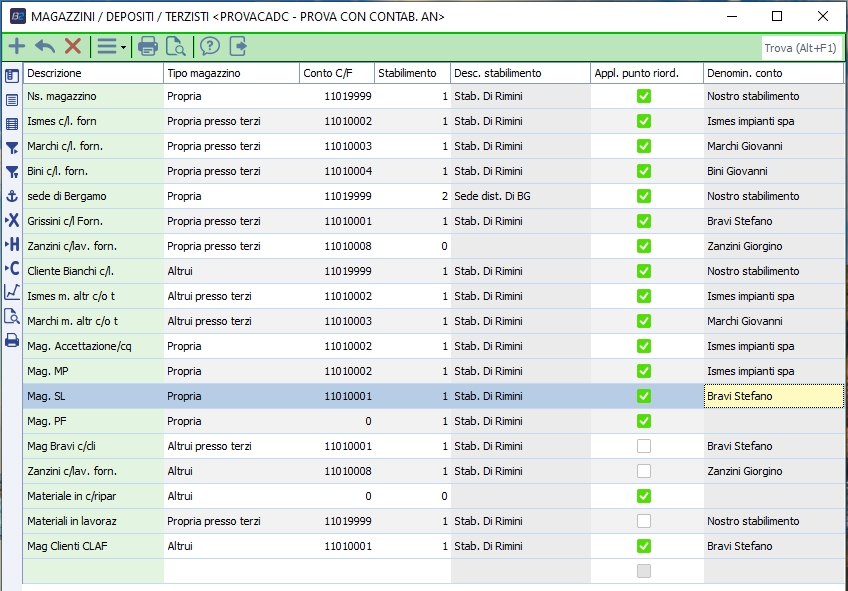Check punto riord. for Zanzini c/lav. forn. Altrui row
Image resolution: width=848 pixels, height=591 pixels.
point(644,472)
